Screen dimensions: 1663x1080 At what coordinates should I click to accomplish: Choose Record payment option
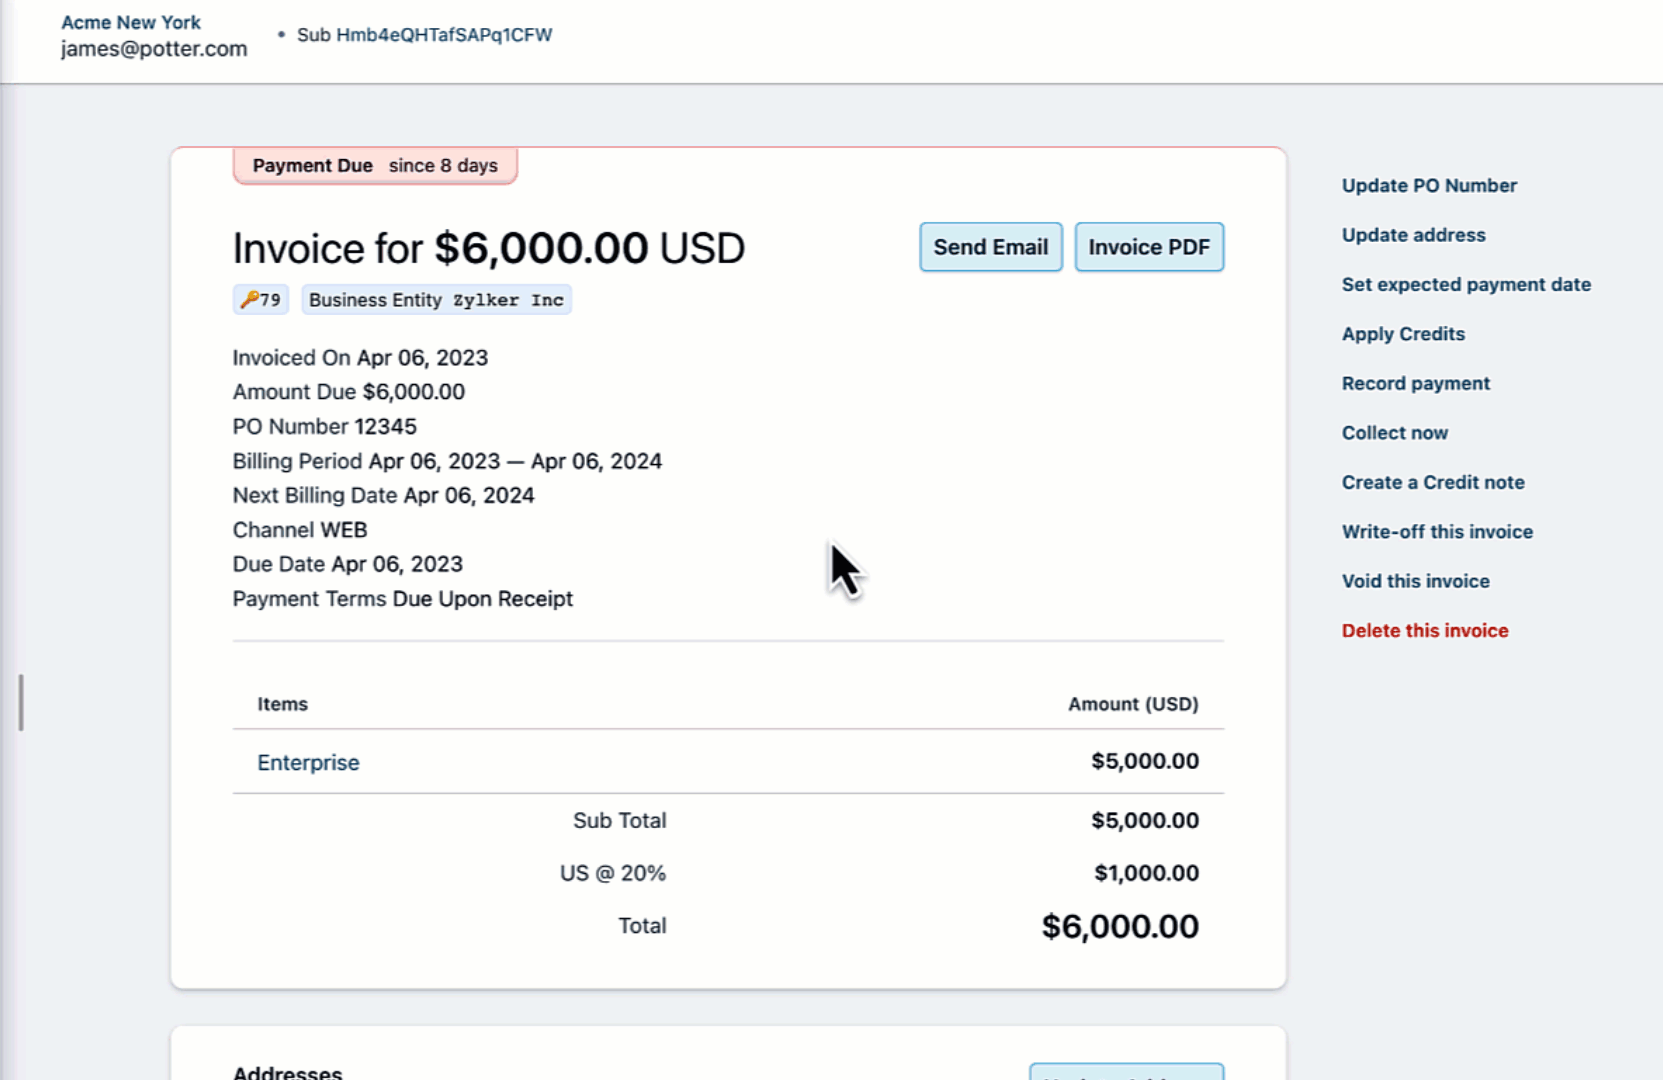click(1415, 384)
